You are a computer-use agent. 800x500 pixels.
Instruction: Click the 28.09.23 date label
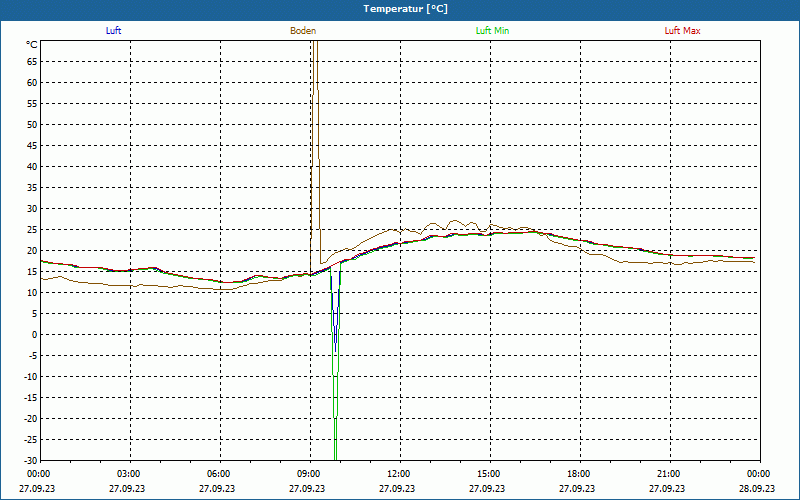[757, 488]
